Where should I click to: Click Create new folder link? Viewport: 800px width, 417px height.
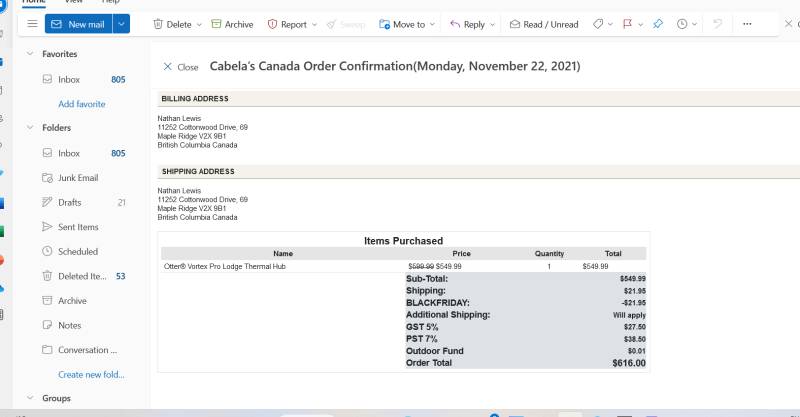[91, 374]
